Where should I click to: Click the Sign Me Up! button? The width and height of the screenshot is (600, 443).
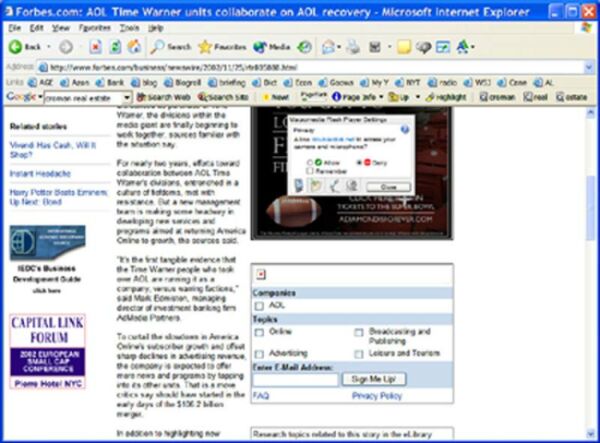373,379
